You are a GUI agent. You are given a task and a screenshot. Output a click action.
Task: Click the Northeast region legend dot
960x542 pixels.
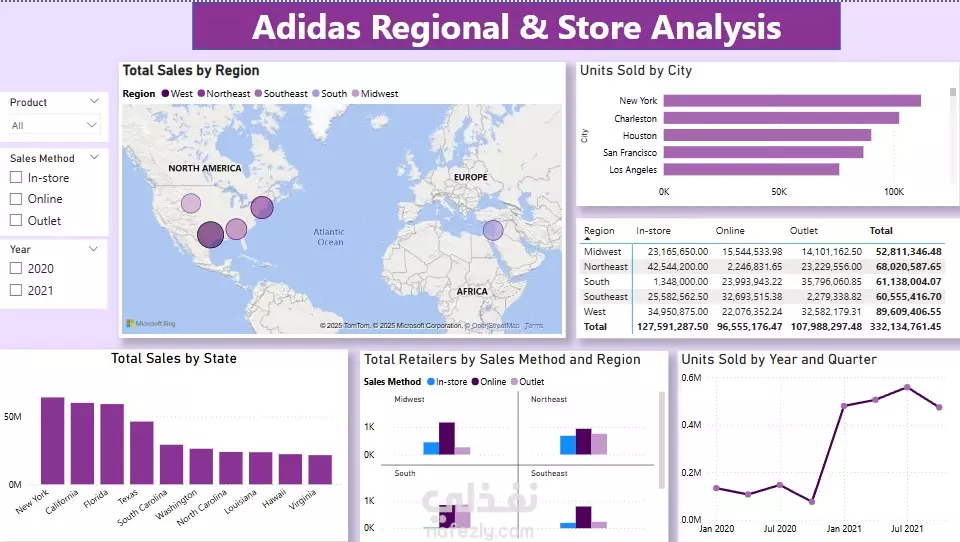tap(201, 94)
